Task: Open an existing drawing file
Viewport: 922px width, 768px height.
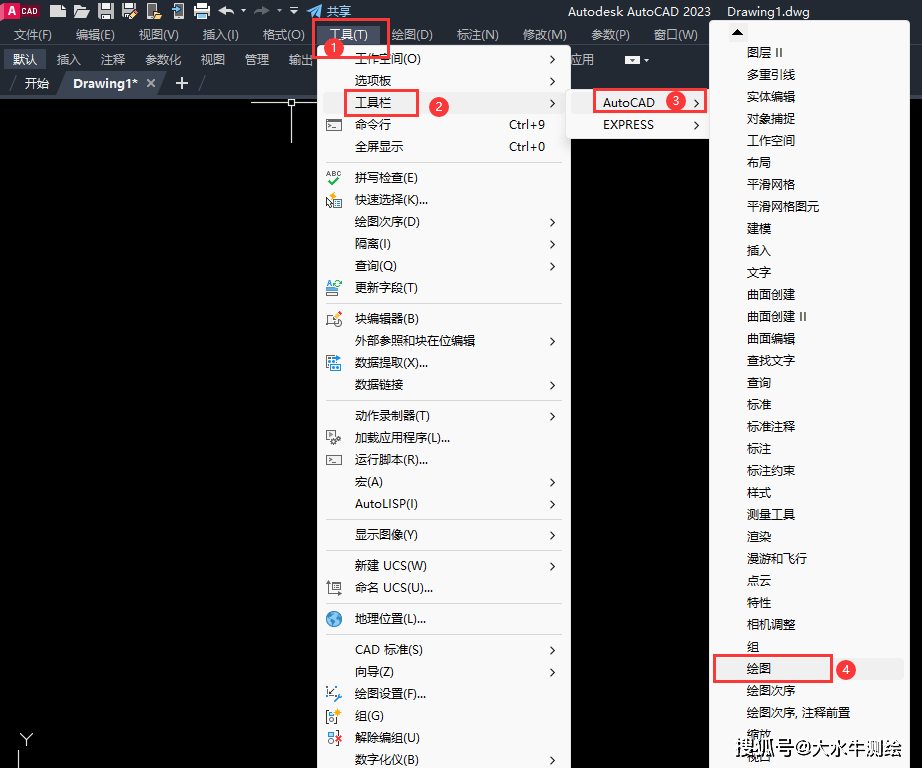Action: (82, 11)
